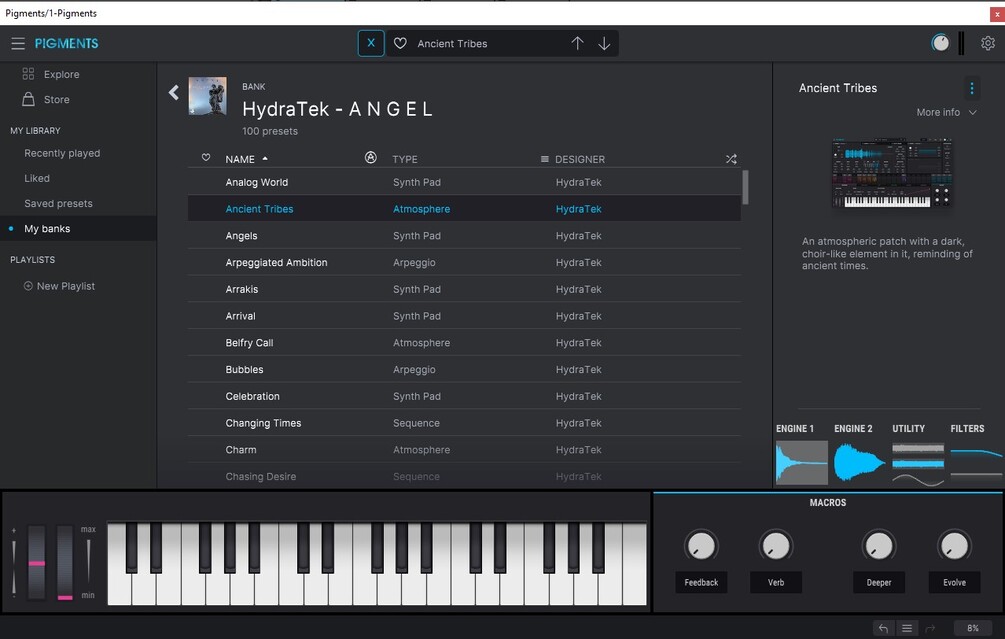Viewport: 1005px width, 639px height.
Task: Click Store bag icon
Action: click(x=28, y=99)
